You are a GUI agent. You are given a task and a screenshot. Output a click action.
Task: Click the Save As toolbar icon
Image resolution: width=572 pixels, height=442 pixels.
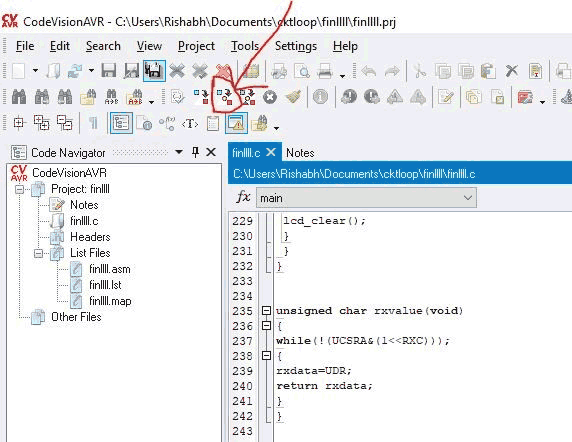coord(131,71)
